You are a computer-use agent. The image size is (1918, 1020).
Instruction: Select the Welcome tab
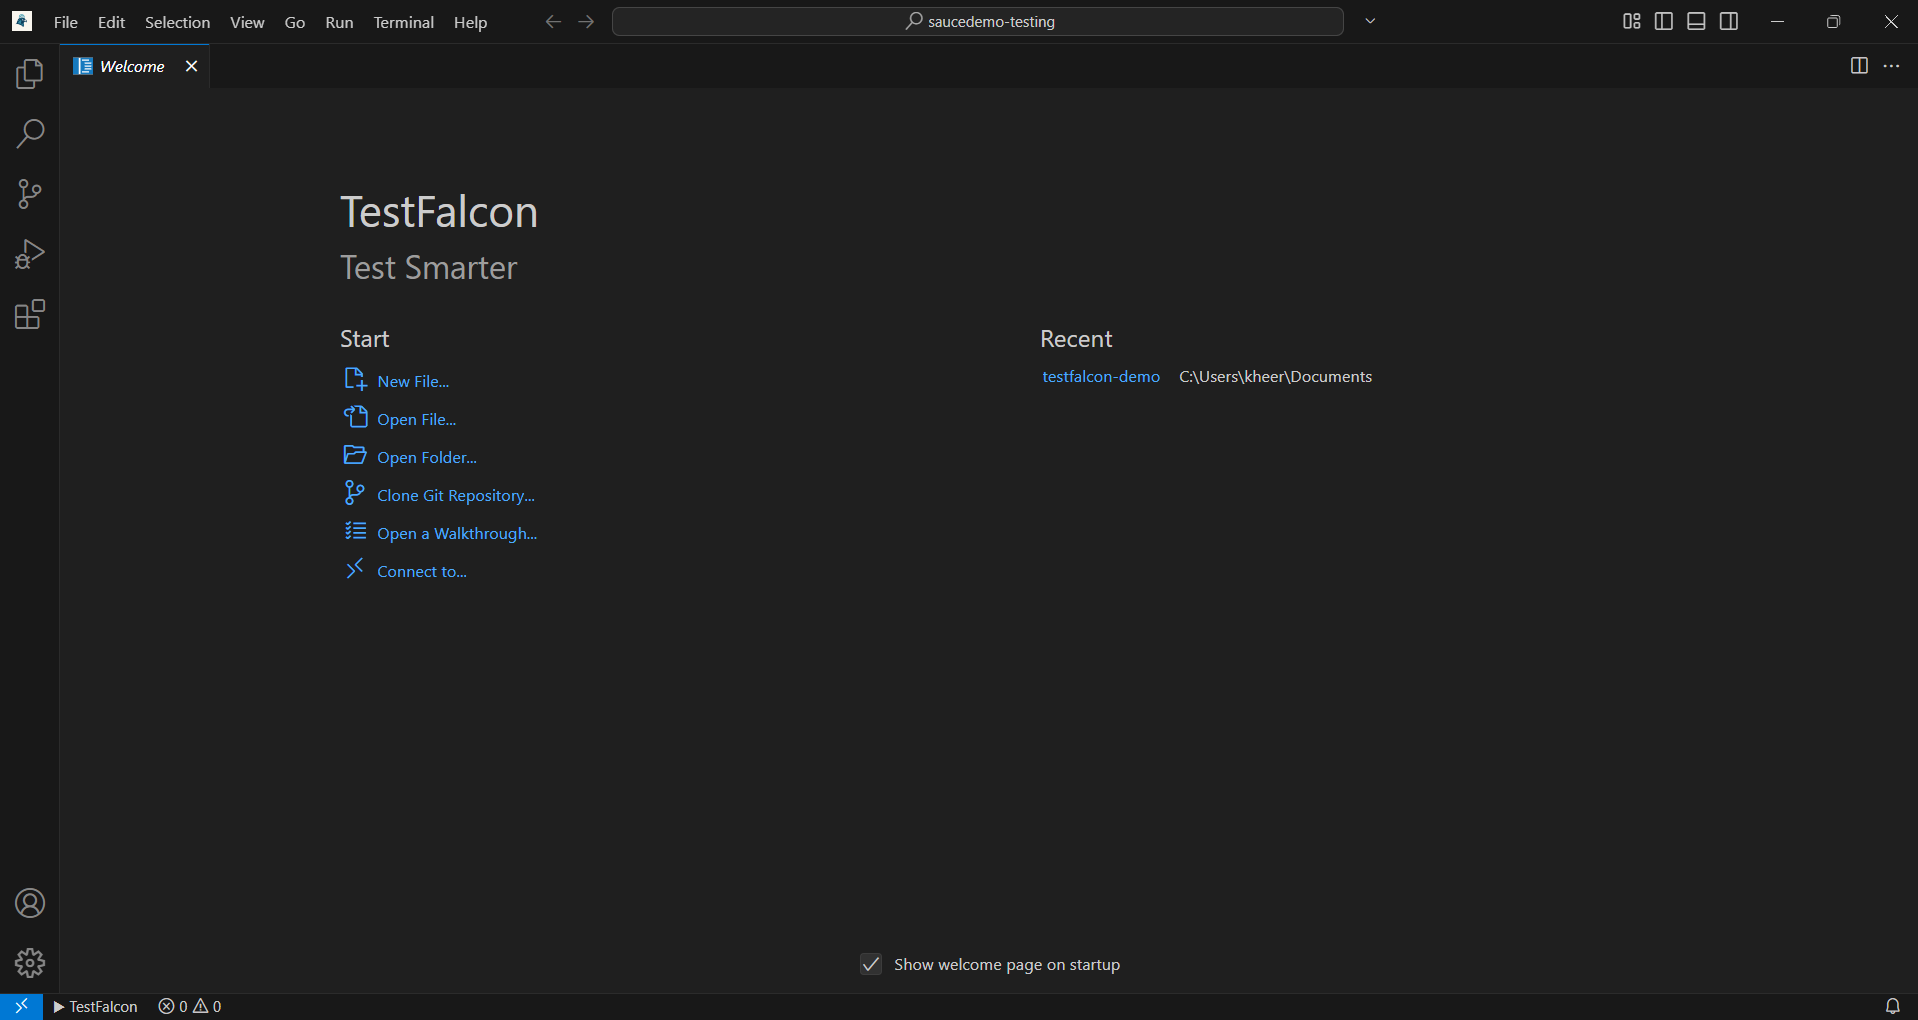pyautogui.click(x=134, y=66)
